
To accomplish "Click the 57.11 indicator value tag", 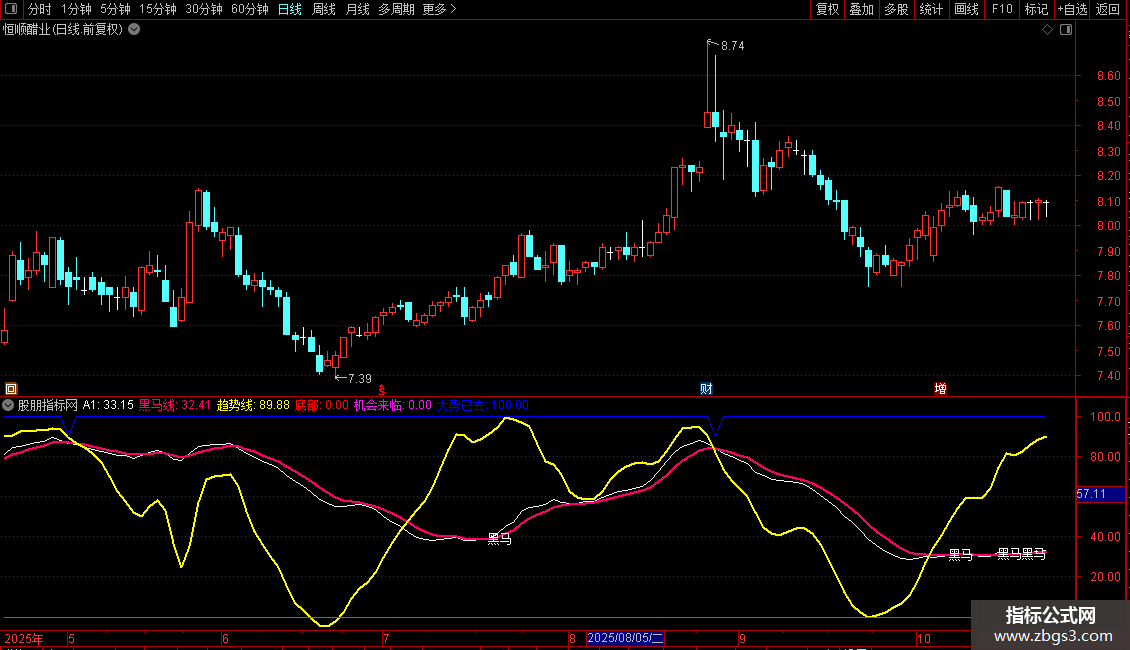I will (x=1092, y=494).
